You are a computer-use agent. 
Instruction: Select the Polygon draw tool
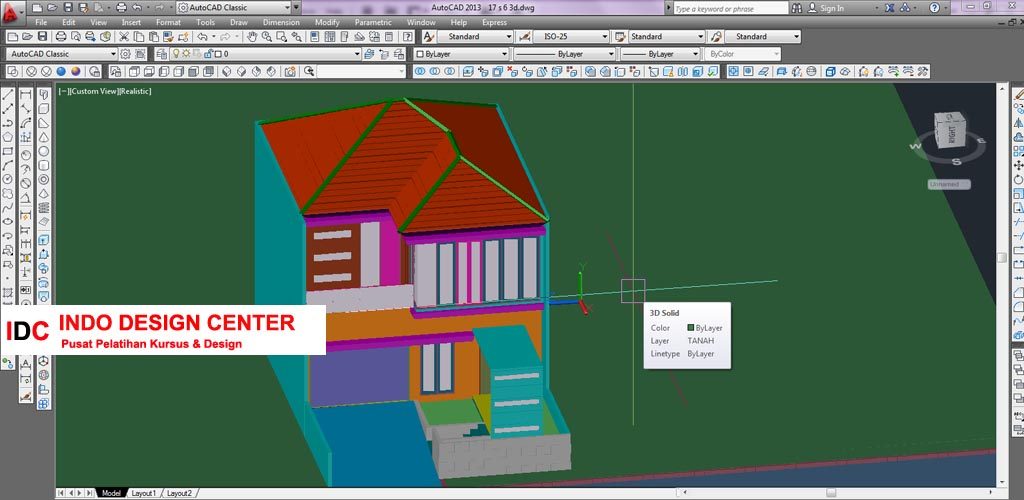(8, 137)
